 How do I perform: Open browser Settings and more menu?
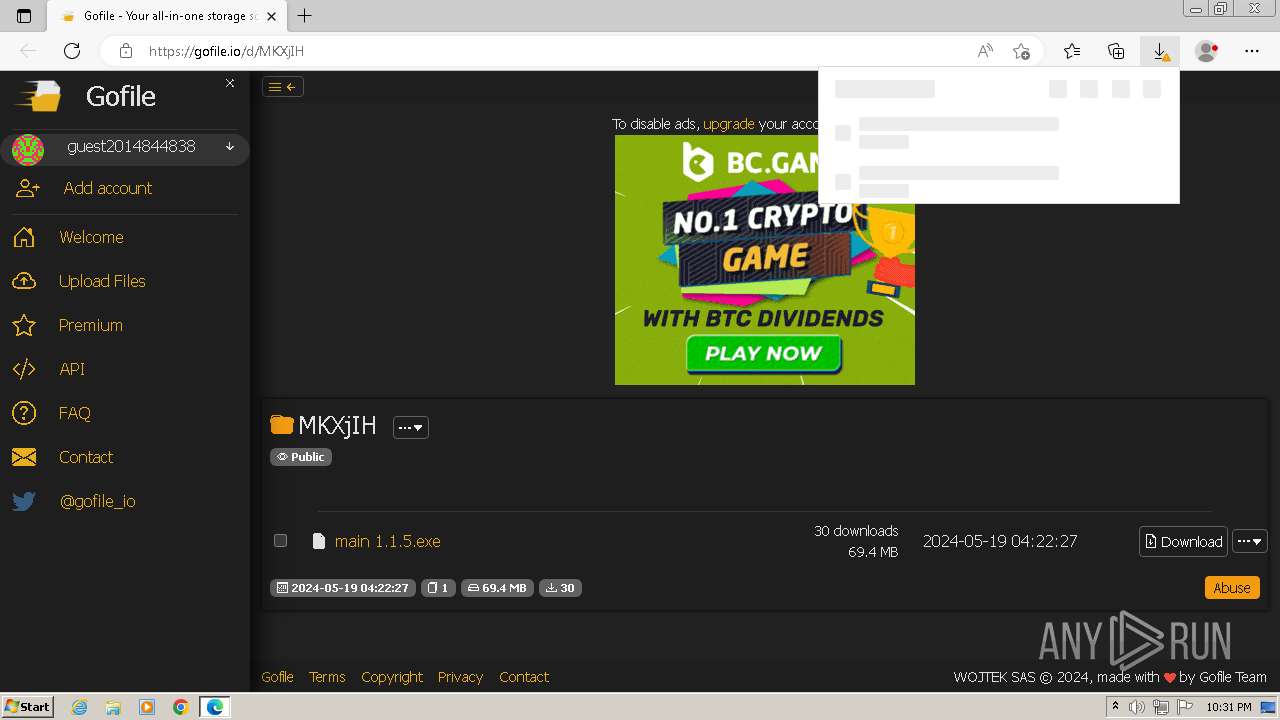coord(1252,51)
